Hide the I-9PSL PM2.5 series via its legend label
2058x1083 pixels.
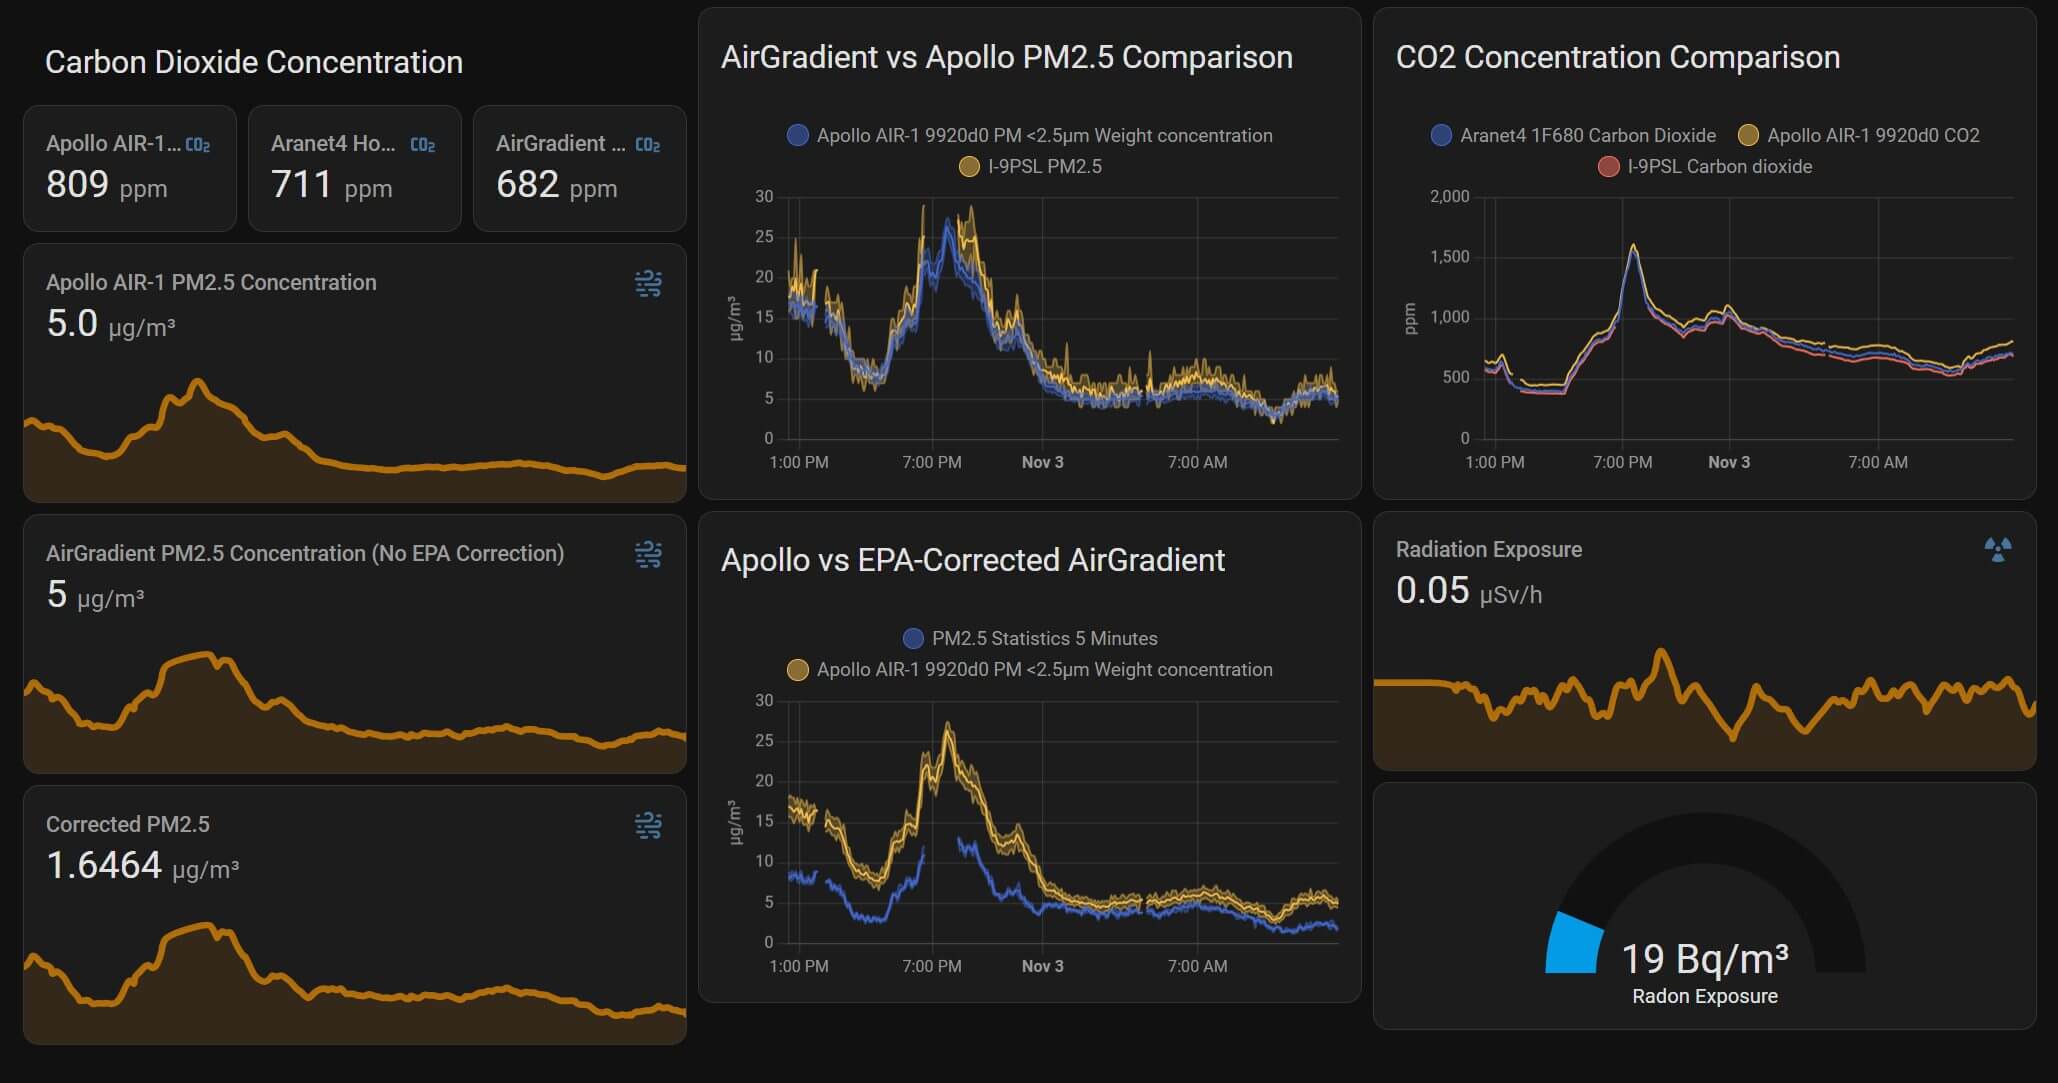coord(1045,166)
